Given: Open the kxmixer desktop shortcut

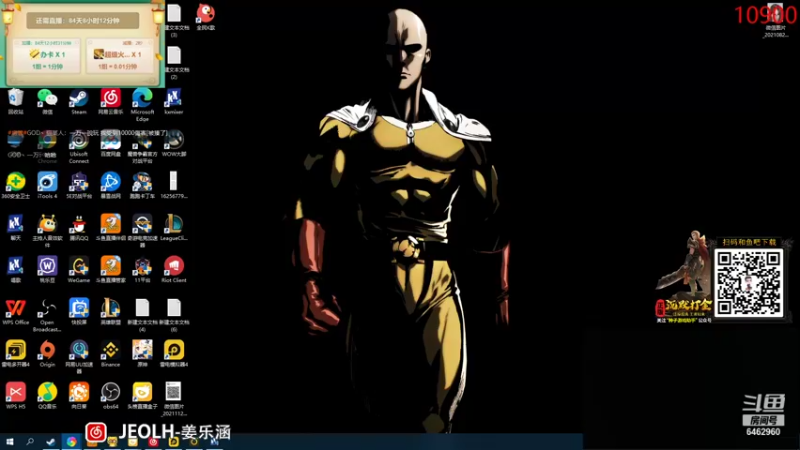Looking at the screenshot, I should [173, 100].
